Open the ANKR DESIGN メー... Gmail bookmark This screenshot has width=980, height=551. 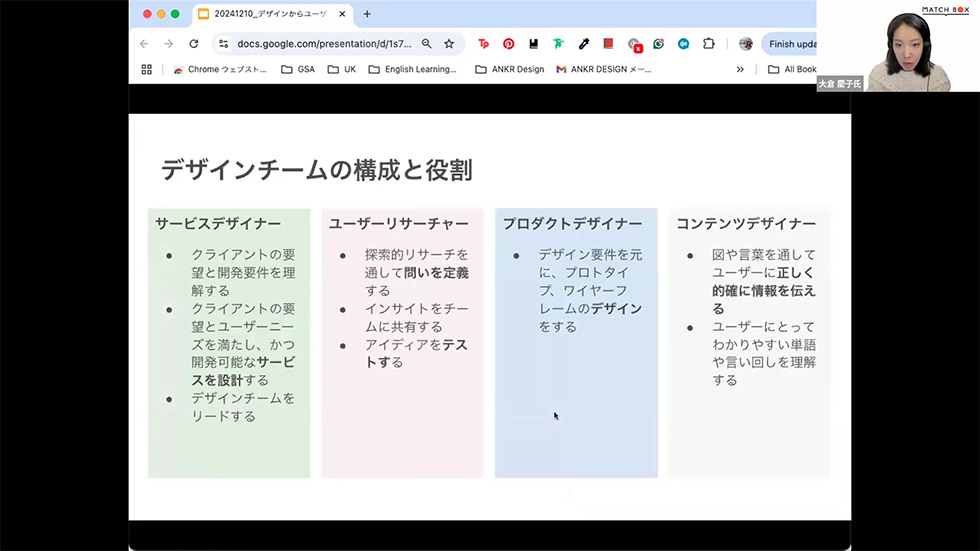click(x=604, y=69)
